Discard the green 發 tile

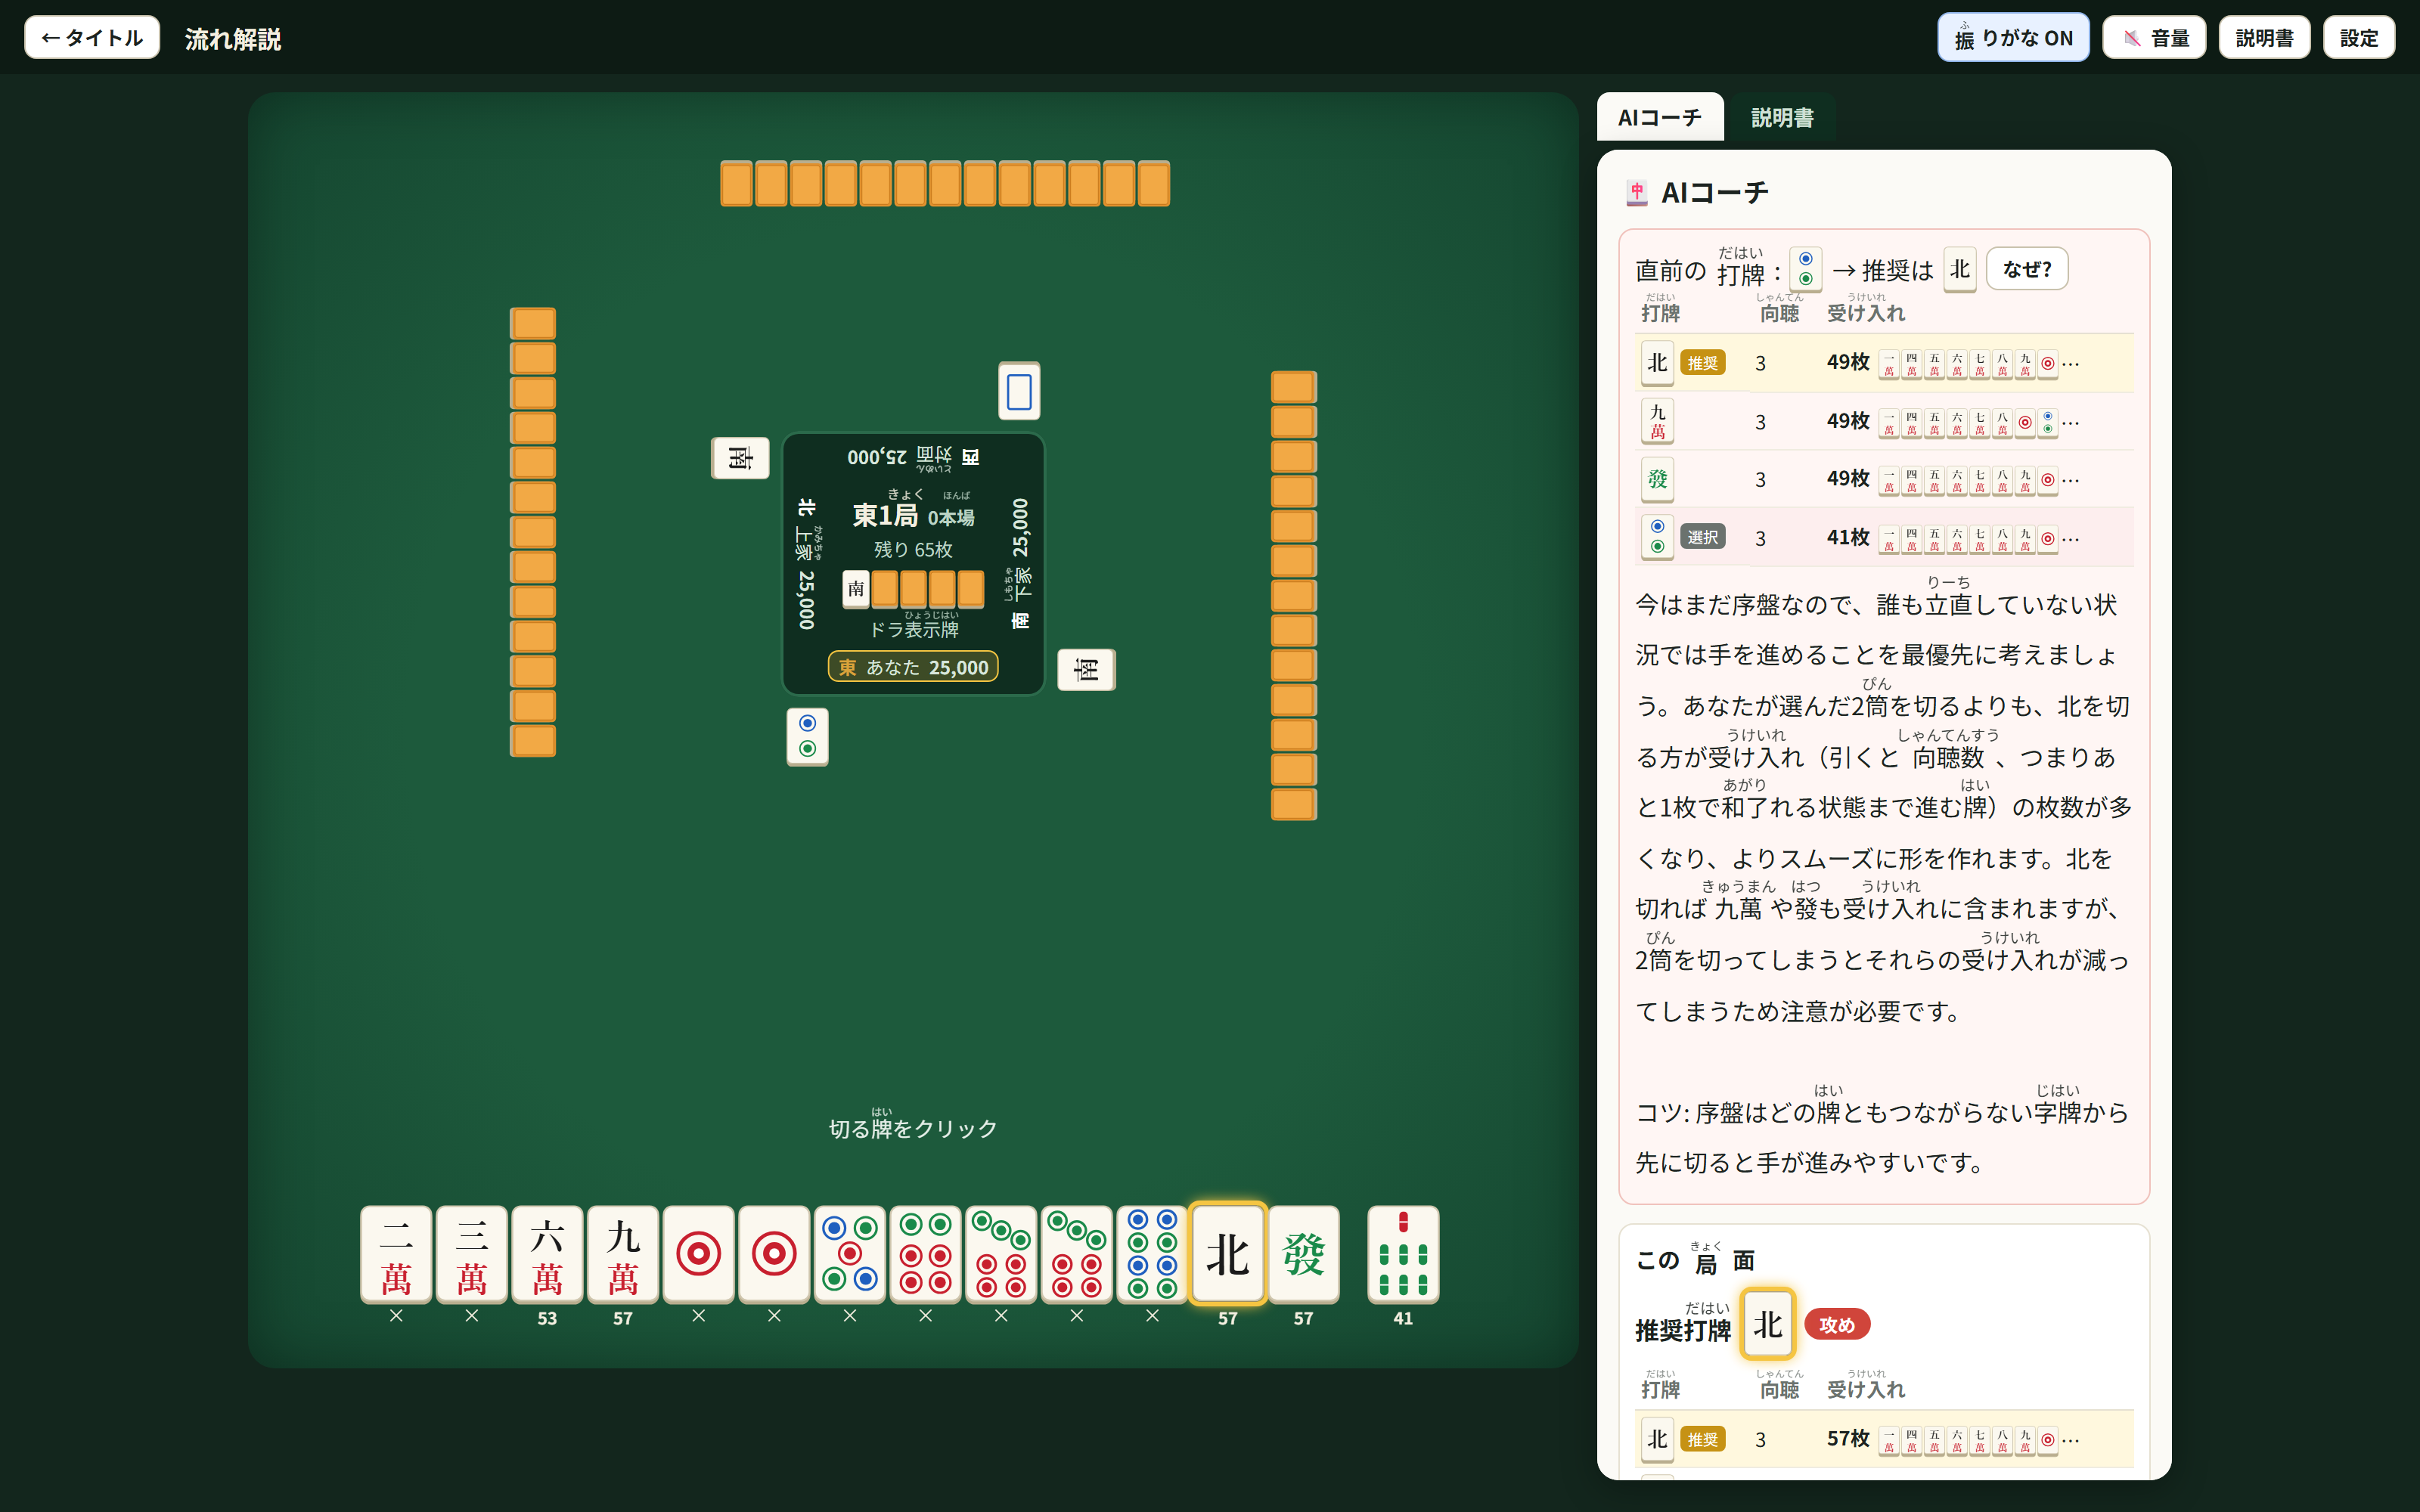click(1303, 1254)
